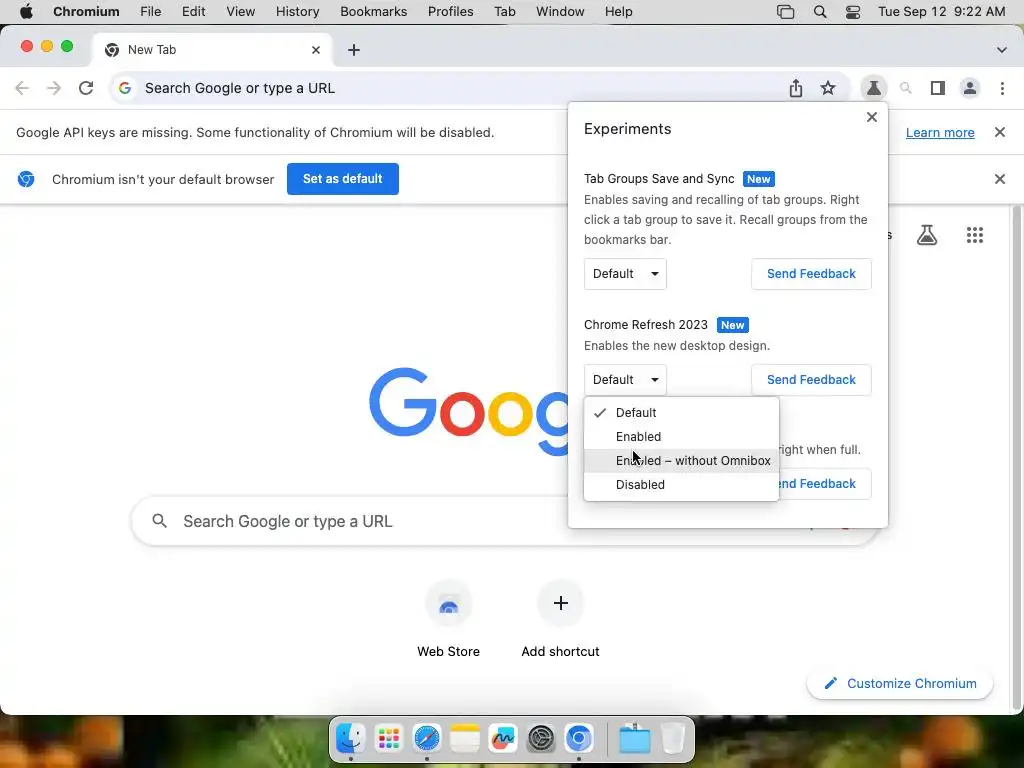Dismiss the Google API keys warning bar
Screen dimensions: 1024x768
pos(1000,132)
